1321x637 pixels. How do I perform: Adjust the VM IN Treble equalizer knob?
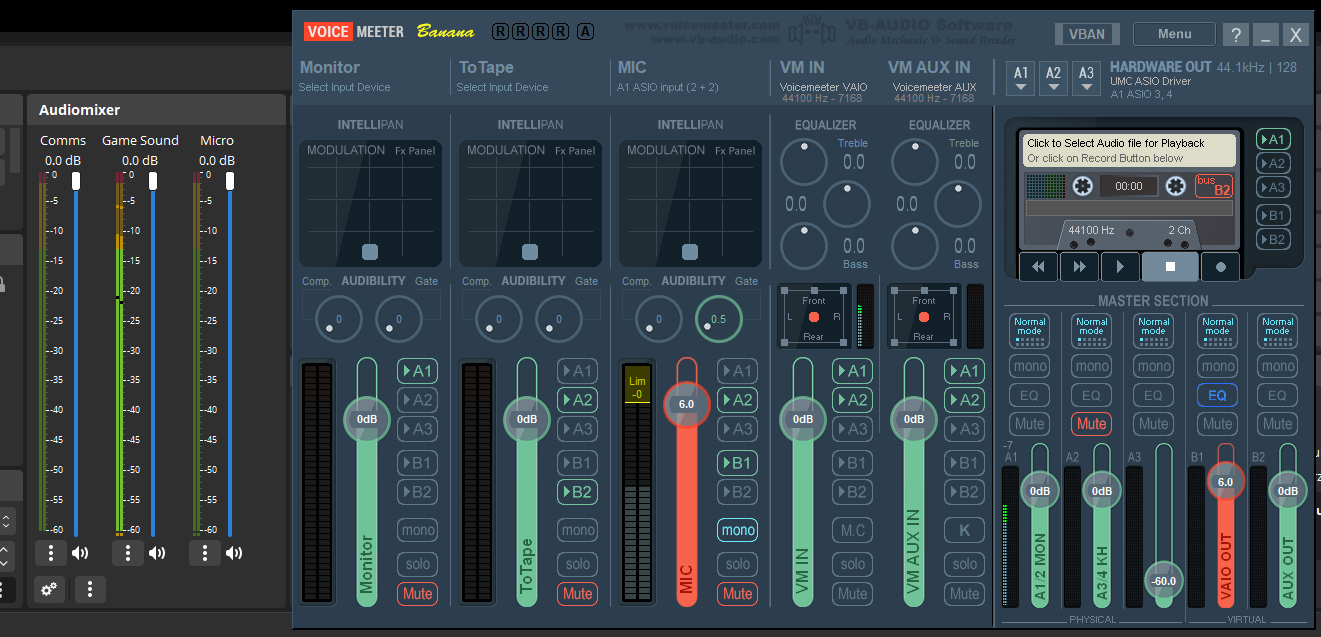pyautogui.click(x=804, y=162)
